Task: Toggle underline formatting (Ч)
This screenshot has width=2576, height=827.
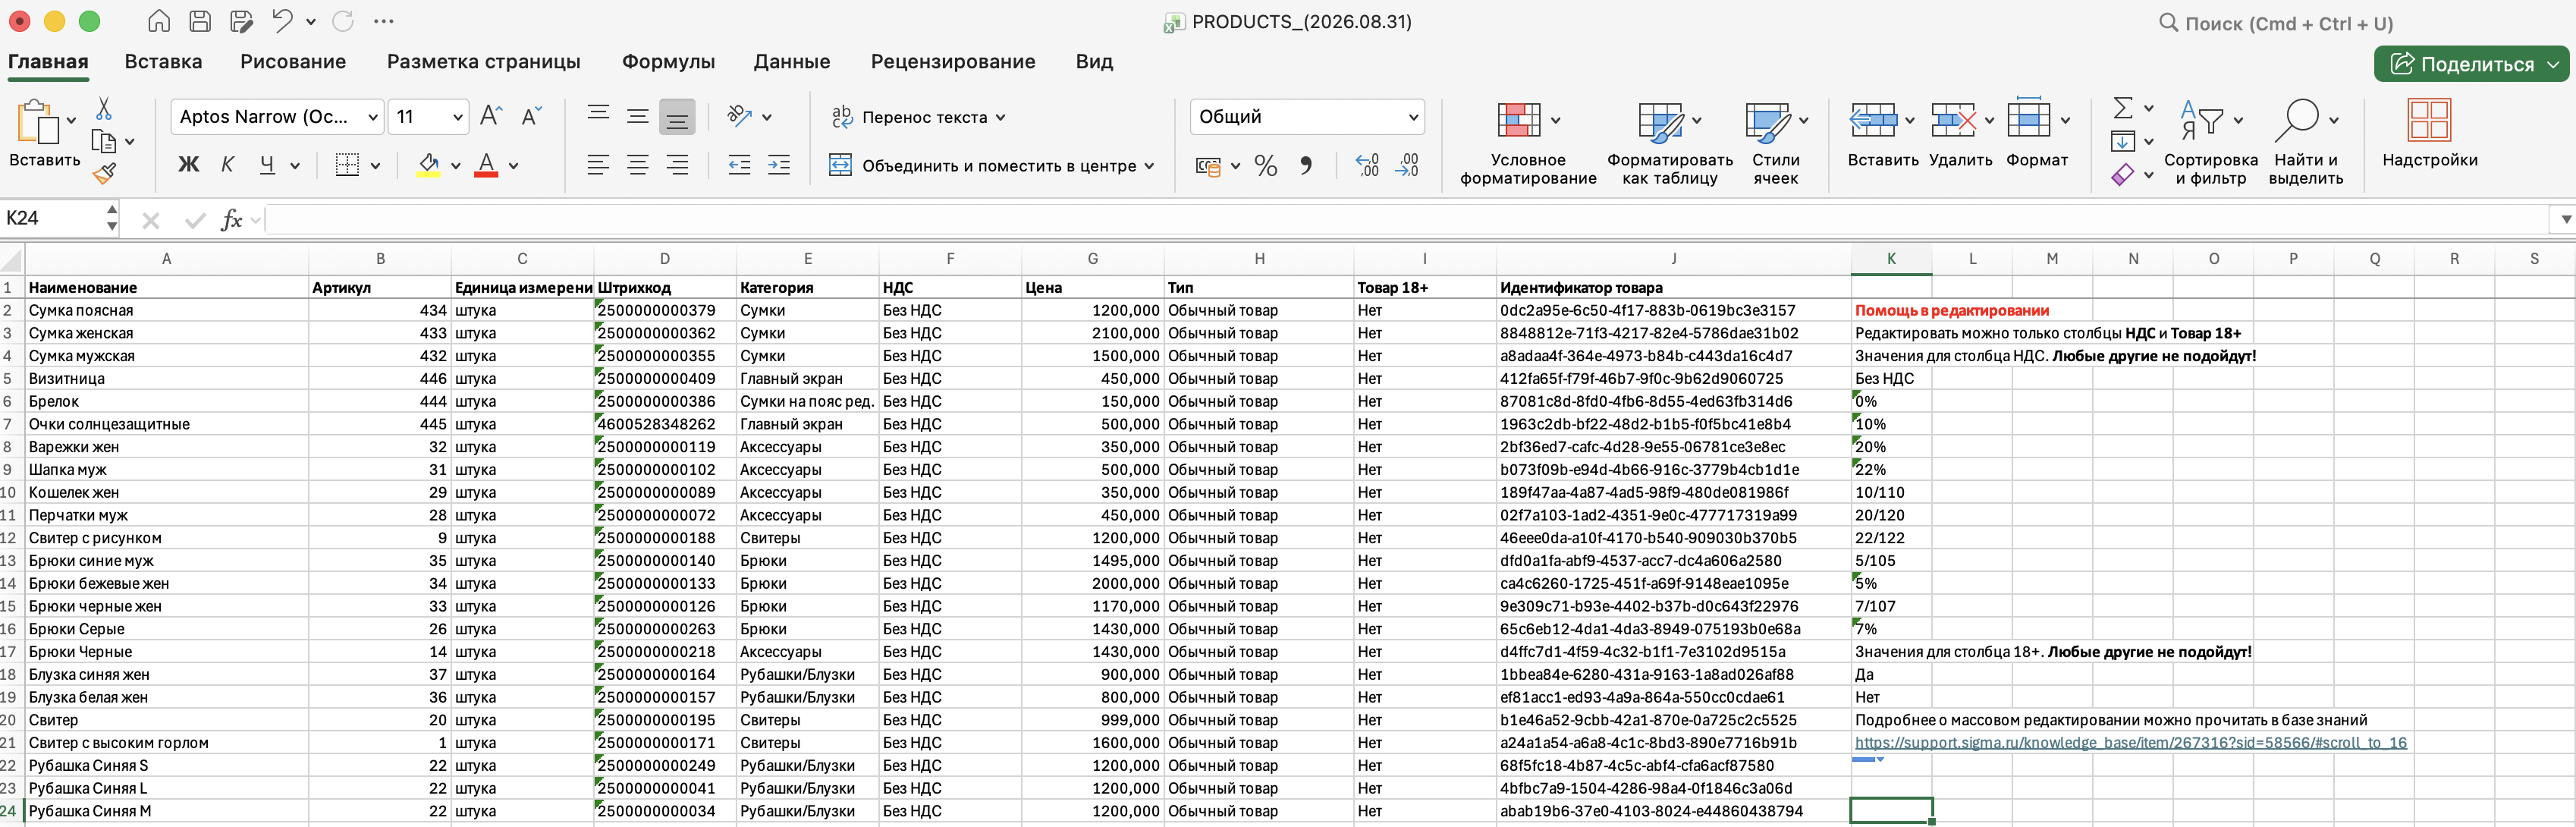Action: (x=267, y=165)
